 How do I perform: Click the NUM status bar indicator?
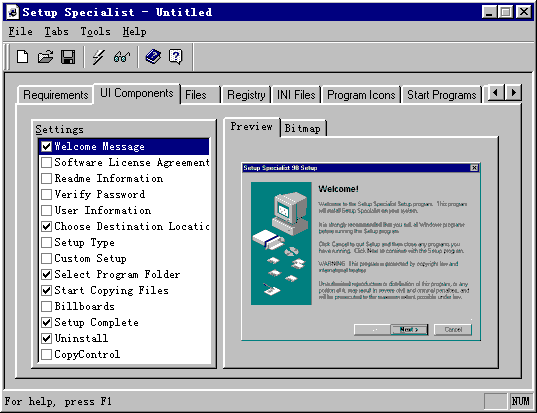pyautogui.click(x=520, y=401)
